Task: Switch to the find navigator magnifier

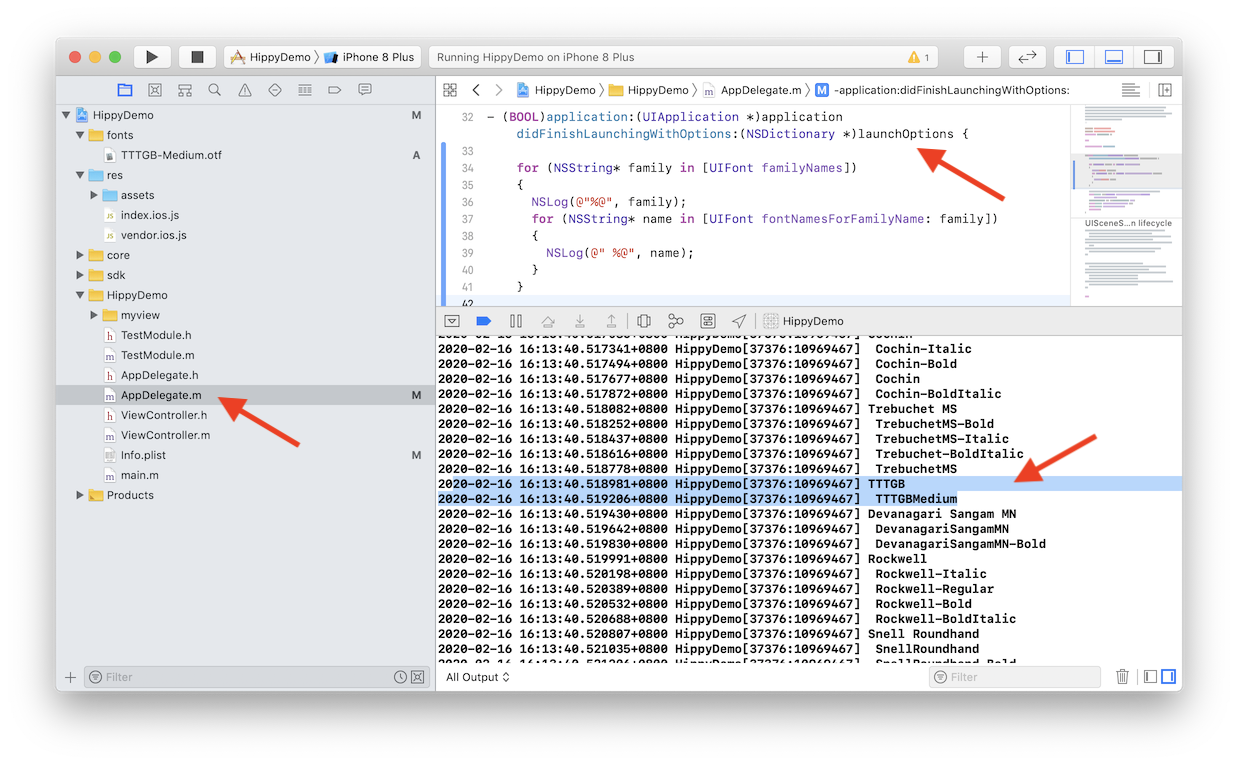Action: [215, 90]
